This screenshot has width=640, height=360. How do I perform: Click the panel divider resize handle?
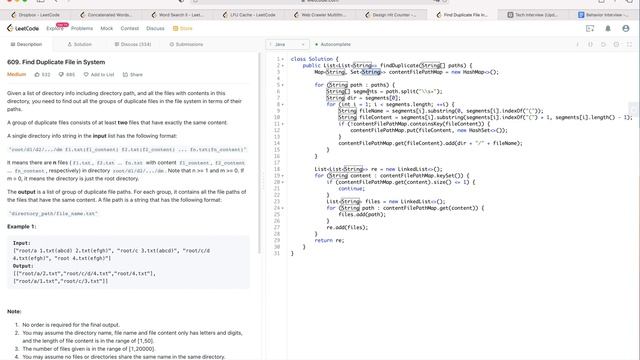[263, 182]
